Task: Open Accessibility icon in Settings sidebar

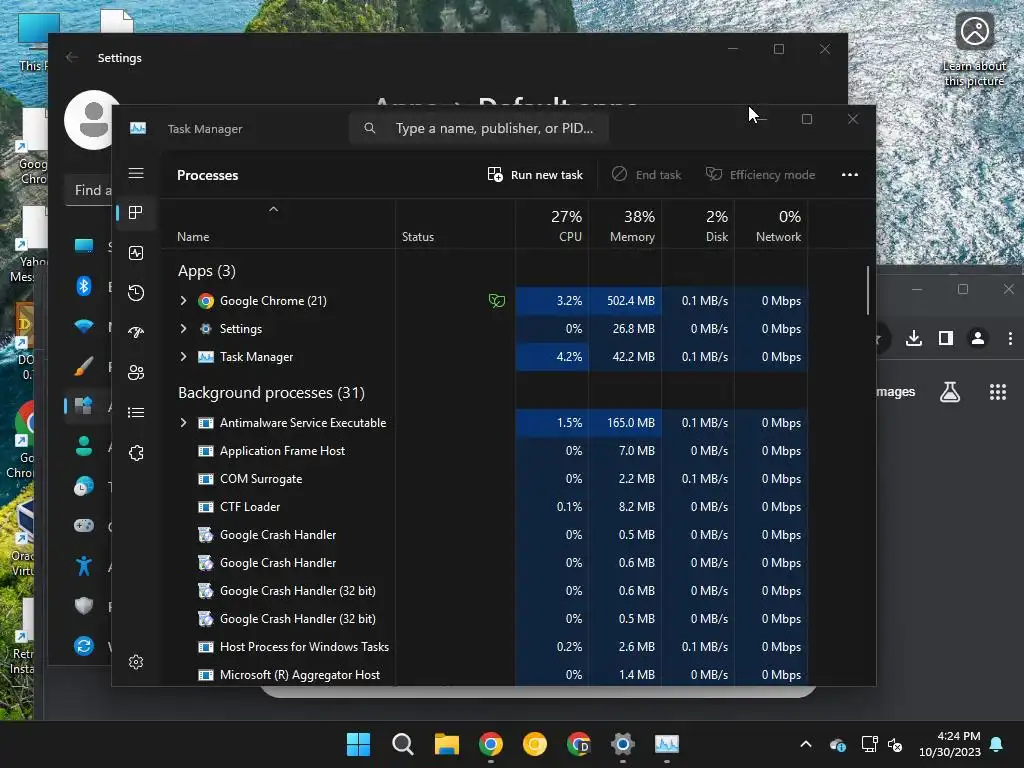Action: 84,566
